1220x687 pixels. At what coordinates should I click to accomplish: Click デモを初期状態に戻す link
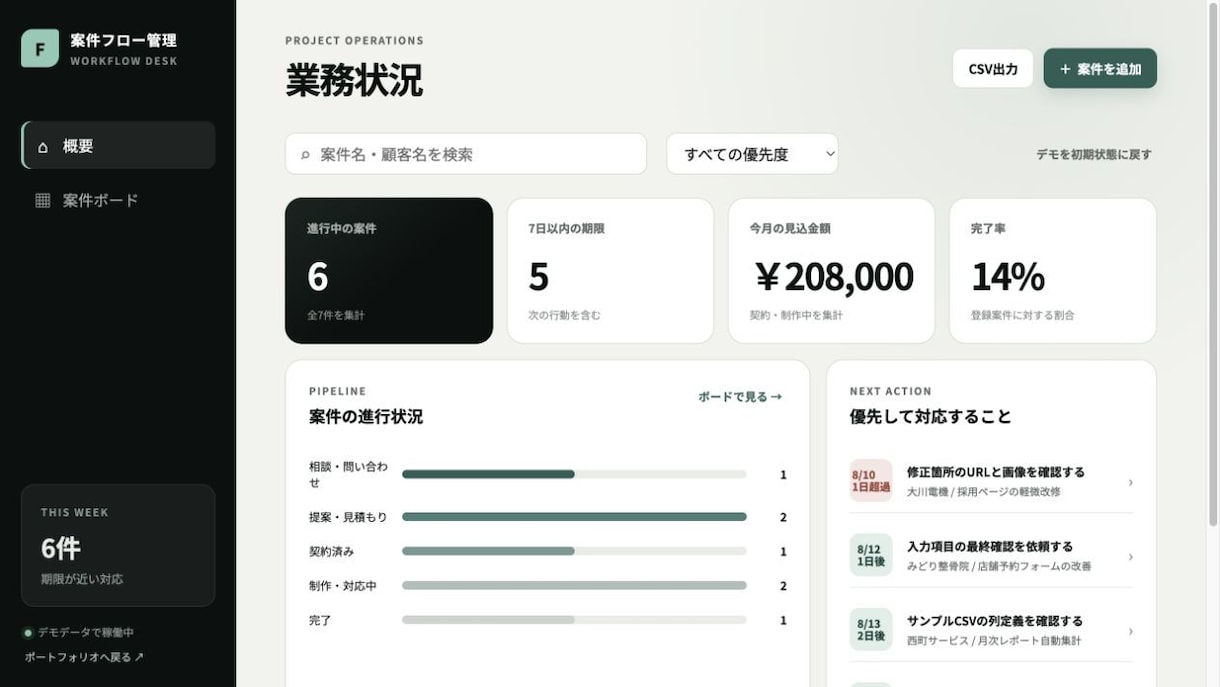1094,154
